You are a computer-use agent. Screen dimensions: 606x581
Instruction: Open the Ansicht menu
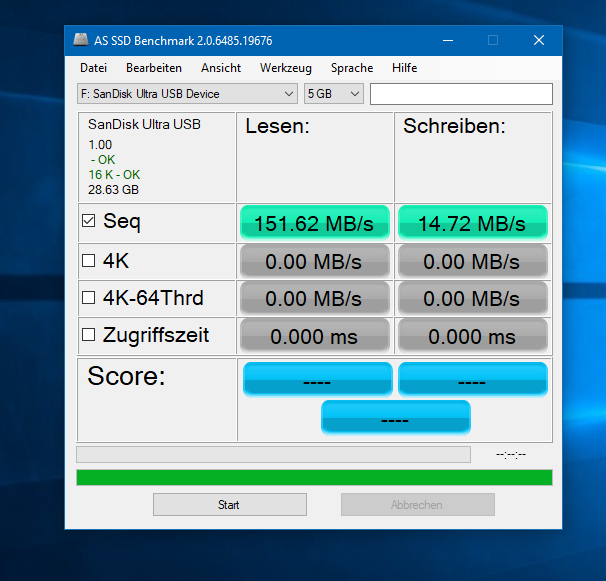221,68
